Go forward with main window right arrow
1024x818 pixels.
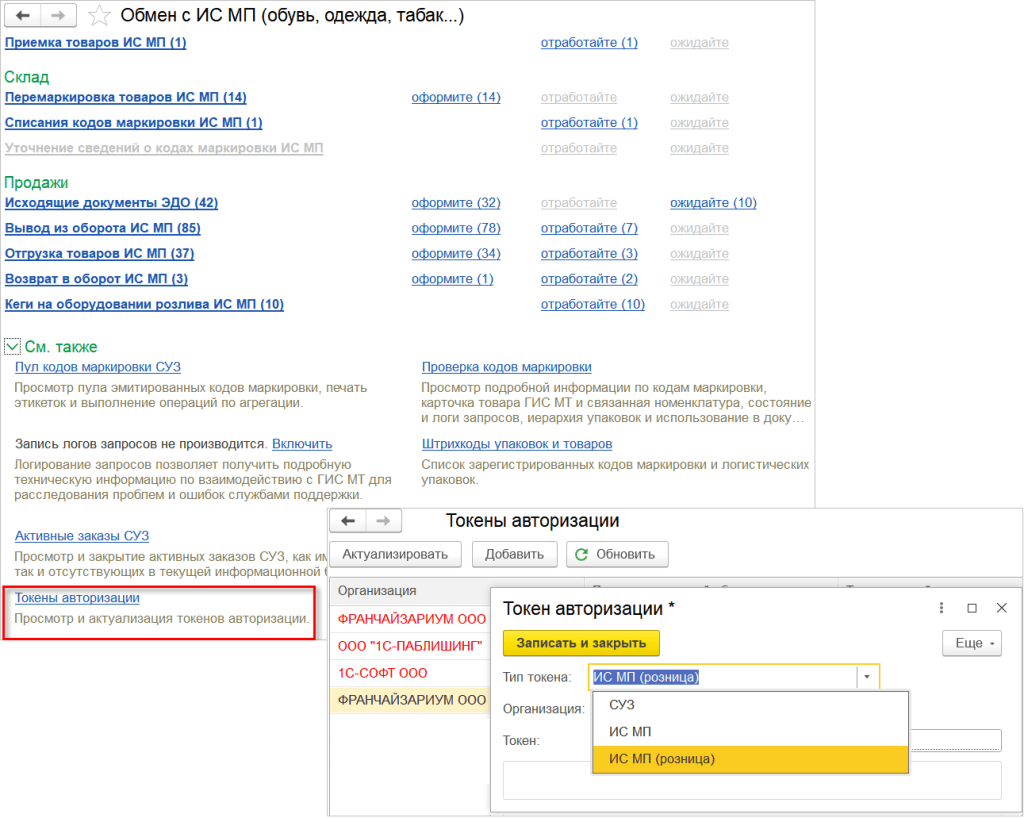pos(58,15)
